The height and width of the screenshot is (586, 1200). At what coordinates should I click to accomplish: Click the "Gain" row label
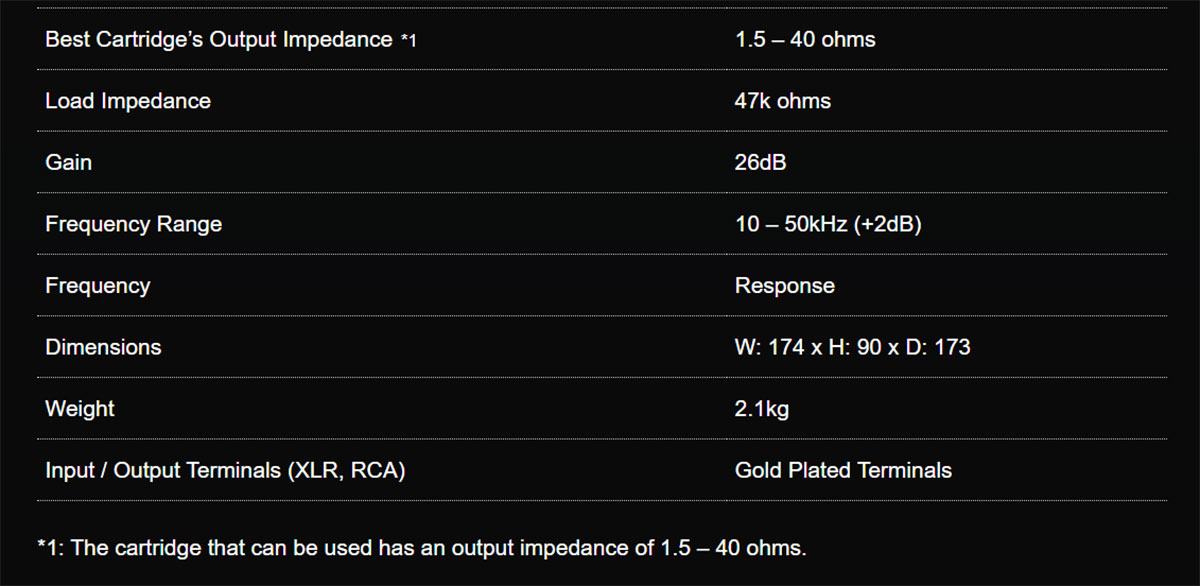(x=68, y=162)
